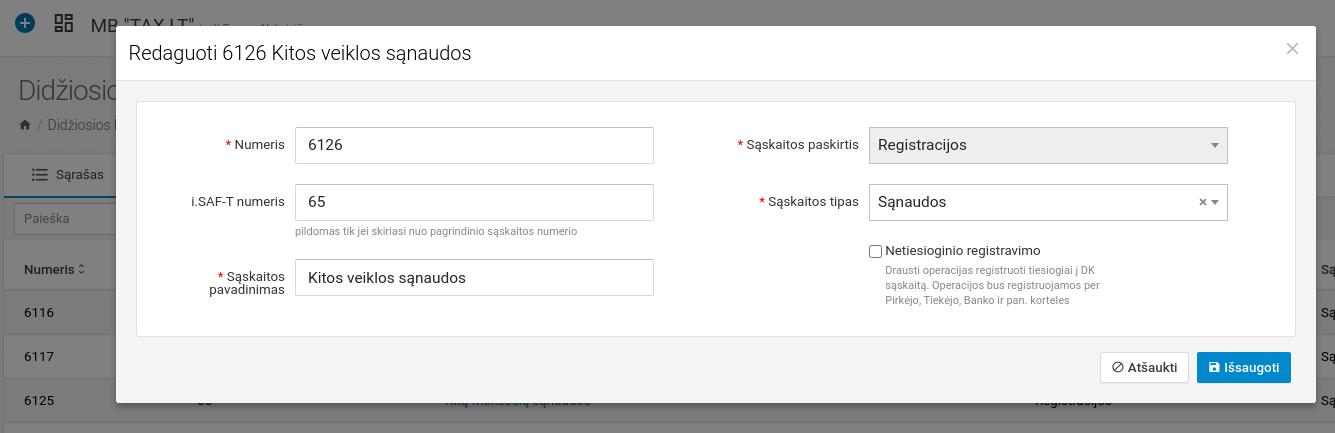The height and width of the screenshot is (433, 1335).
Task: Click the blue plus add icon
Action: pyautogui.click(x=25, y=22)
